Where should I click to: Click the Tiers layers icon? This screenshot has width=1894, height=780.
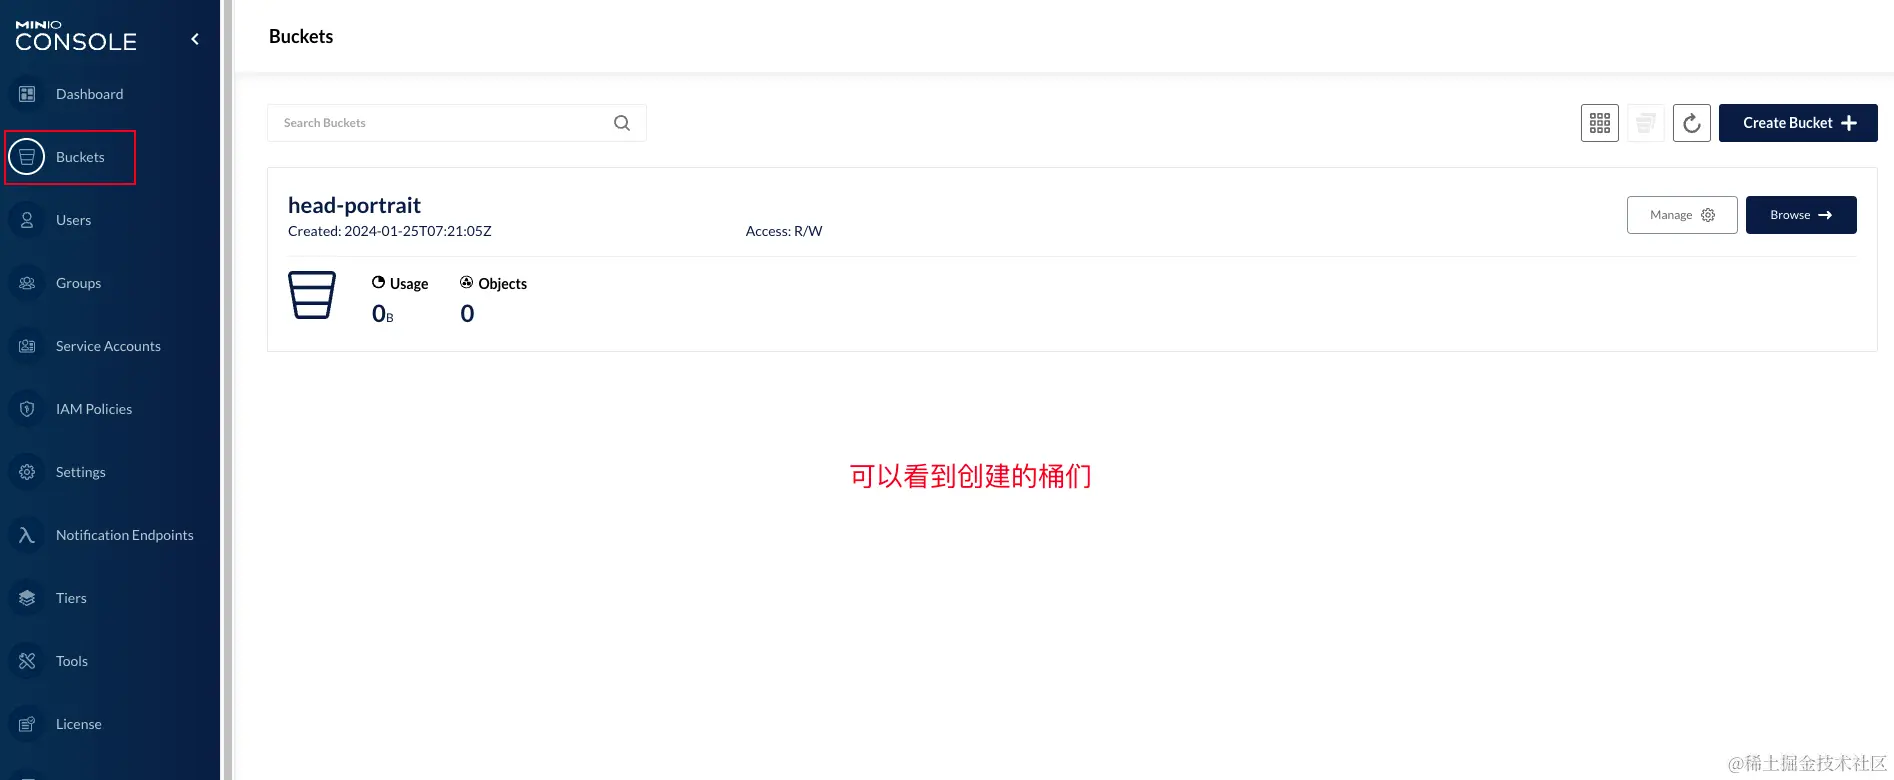tap(27, 598)
